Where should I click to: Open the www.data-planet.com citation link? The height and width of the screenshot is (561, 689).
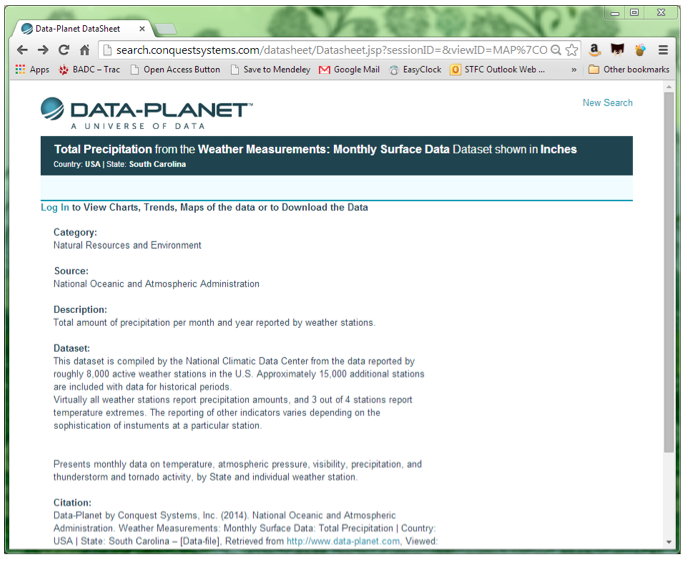click(343, 541)
